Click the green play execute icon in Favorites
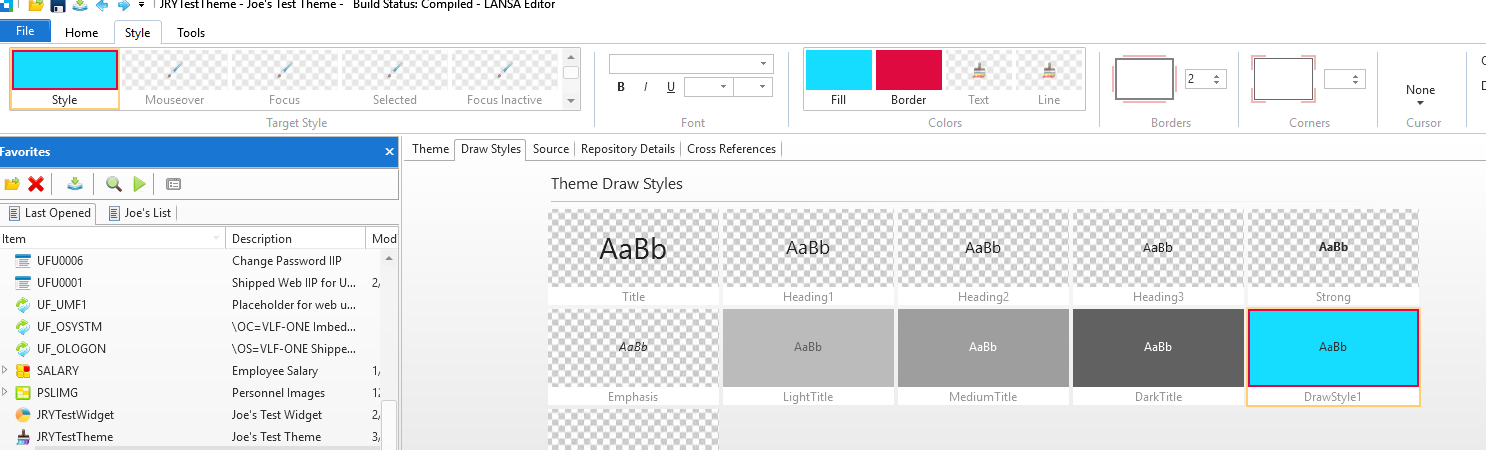Screen dimensions: 1486x450 (x=139, y=184)
